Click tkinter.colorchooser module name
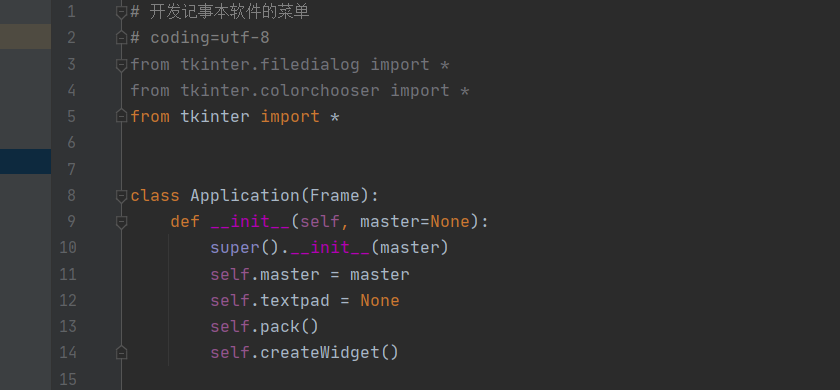The width and height of the screenshot is (840, 390). point(280,91)
